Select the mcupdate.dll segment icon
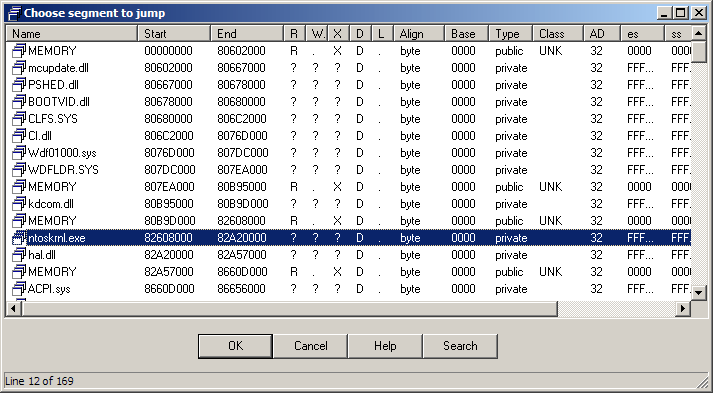This screenshot has height=393, width=713. pyautogui.click(x=19, y=68)
